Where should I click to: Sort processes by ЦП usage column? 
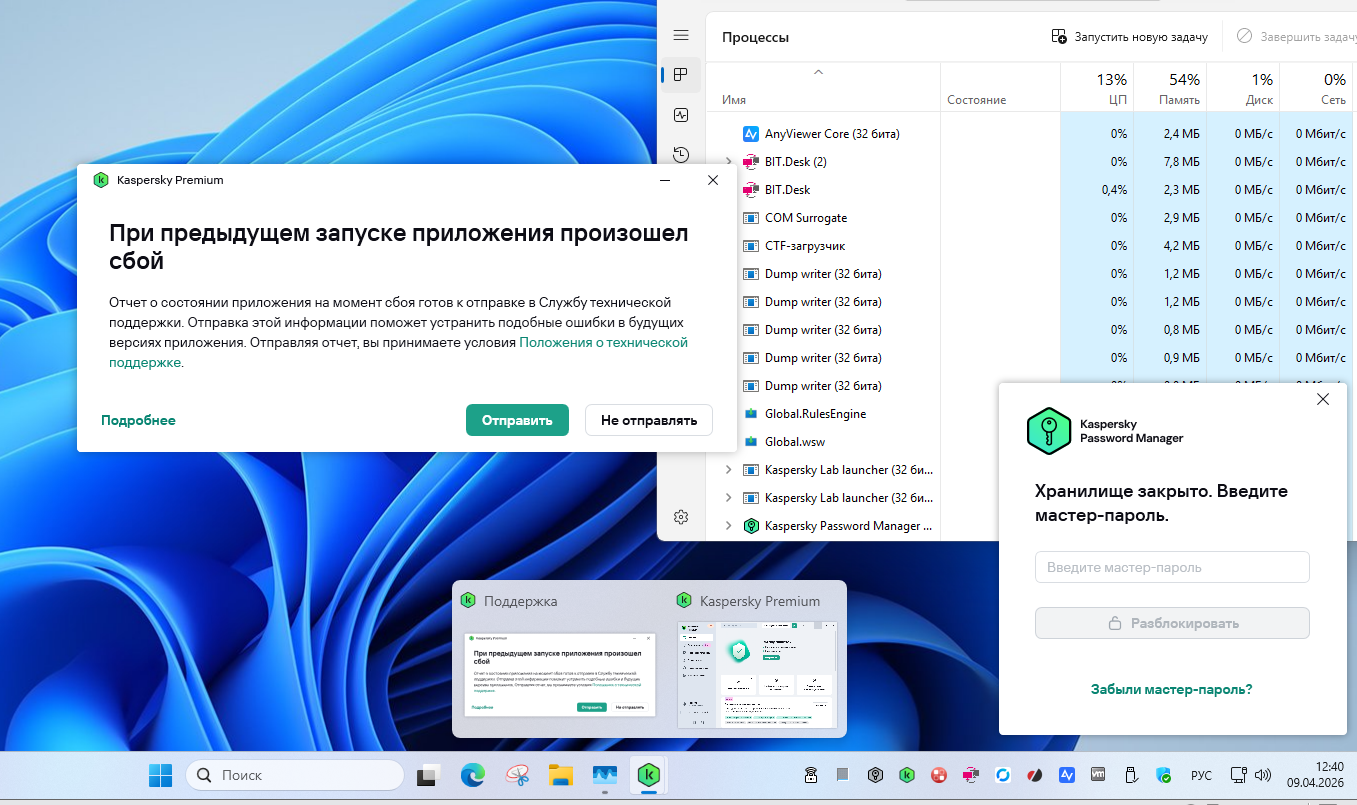[1119, 100]
